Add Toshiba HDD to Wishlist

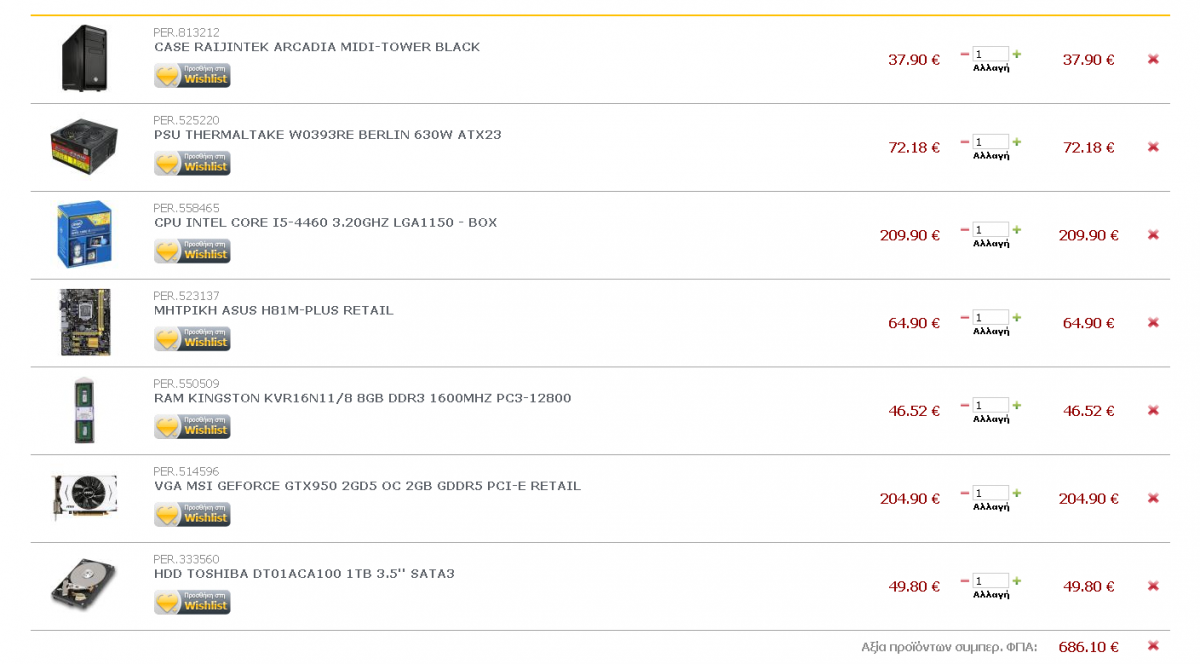[x=192, y=602]
